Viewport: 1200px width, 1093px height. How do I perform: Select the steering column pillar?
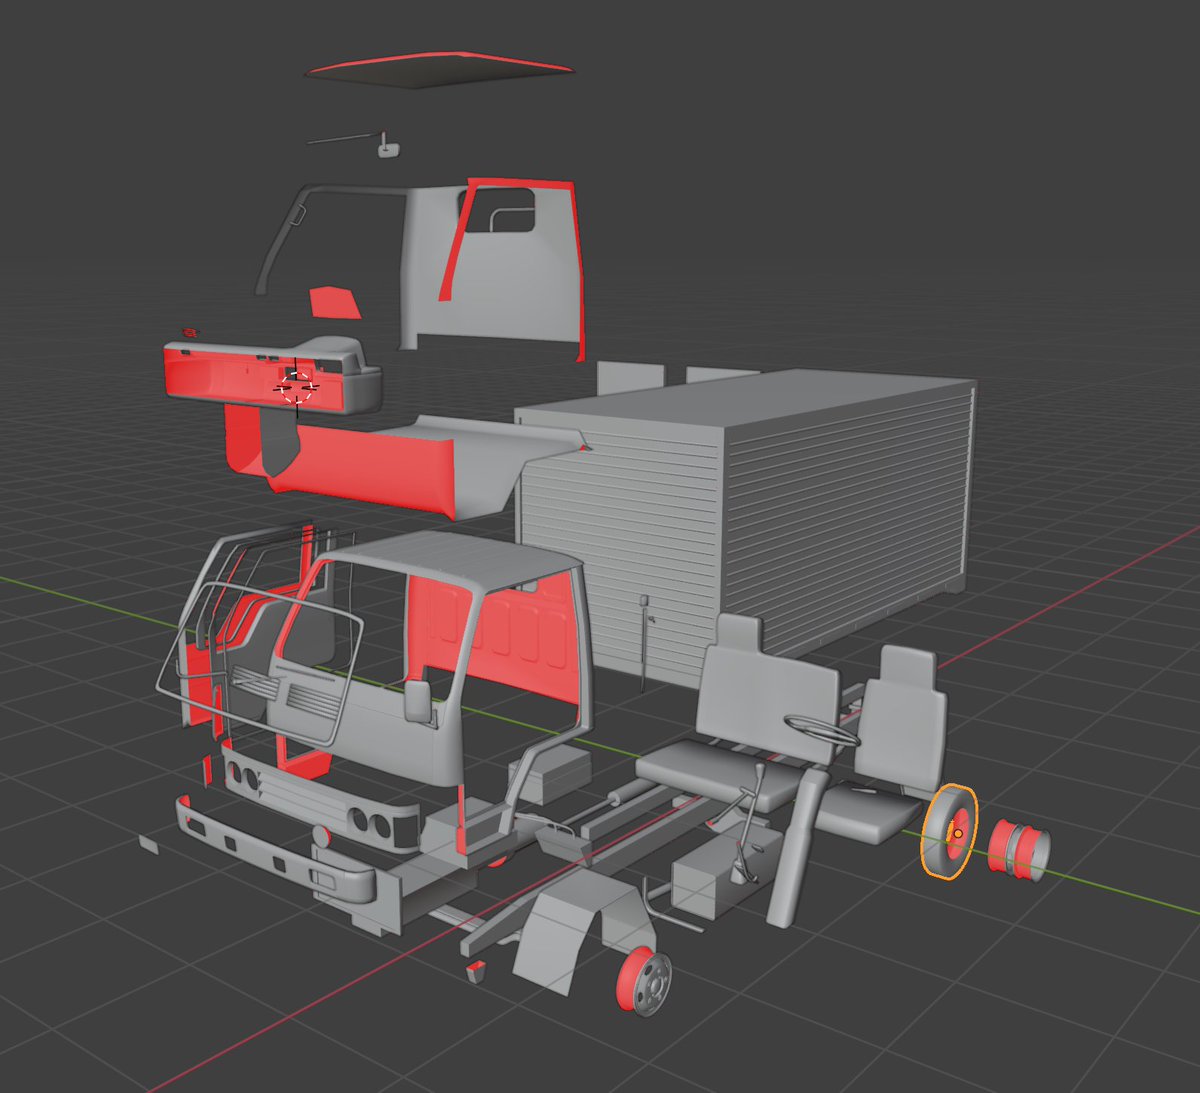(795, 848)
